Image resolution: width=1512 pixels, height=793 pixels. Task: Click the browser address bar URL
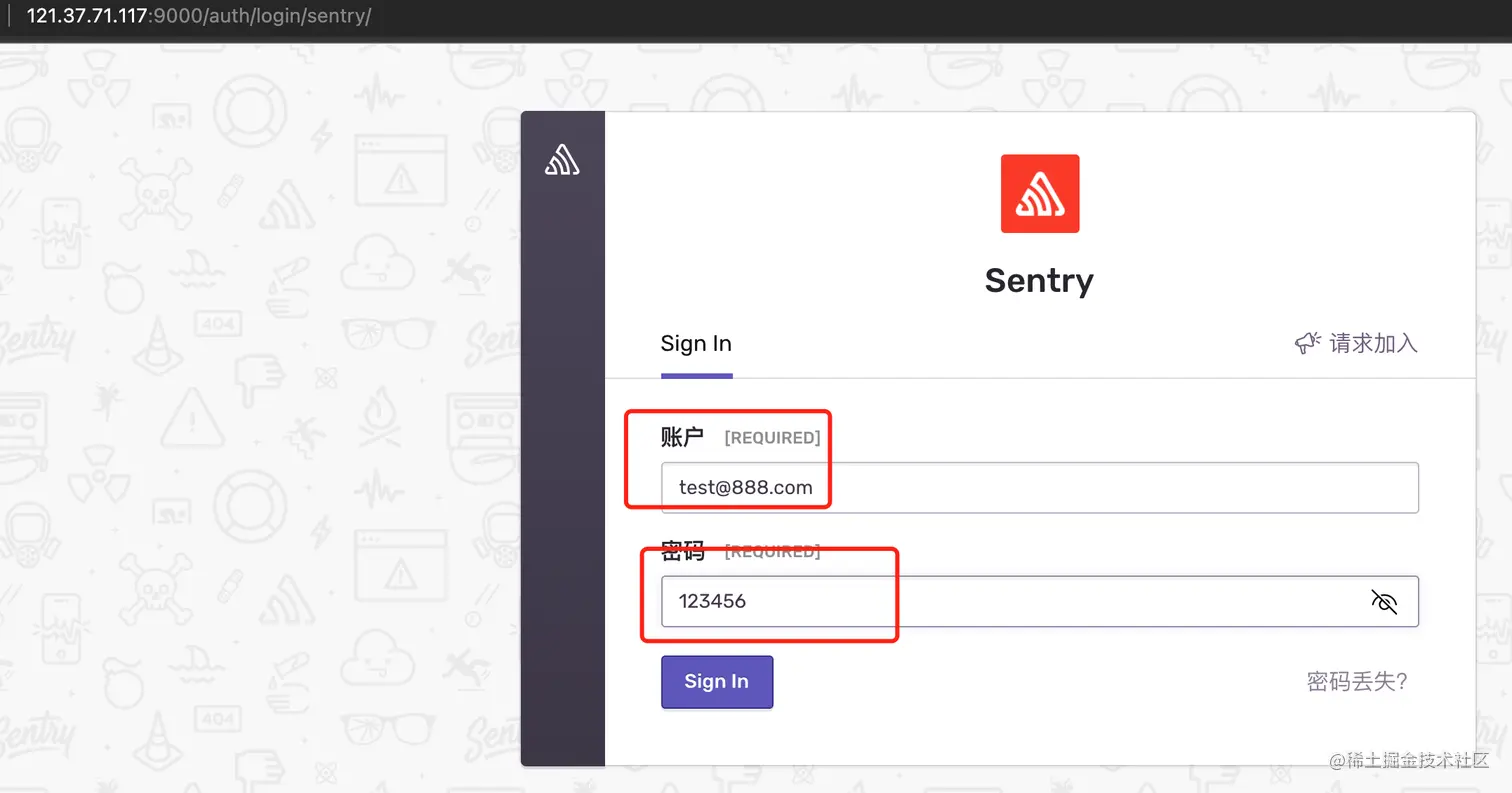tap(199, 17)
